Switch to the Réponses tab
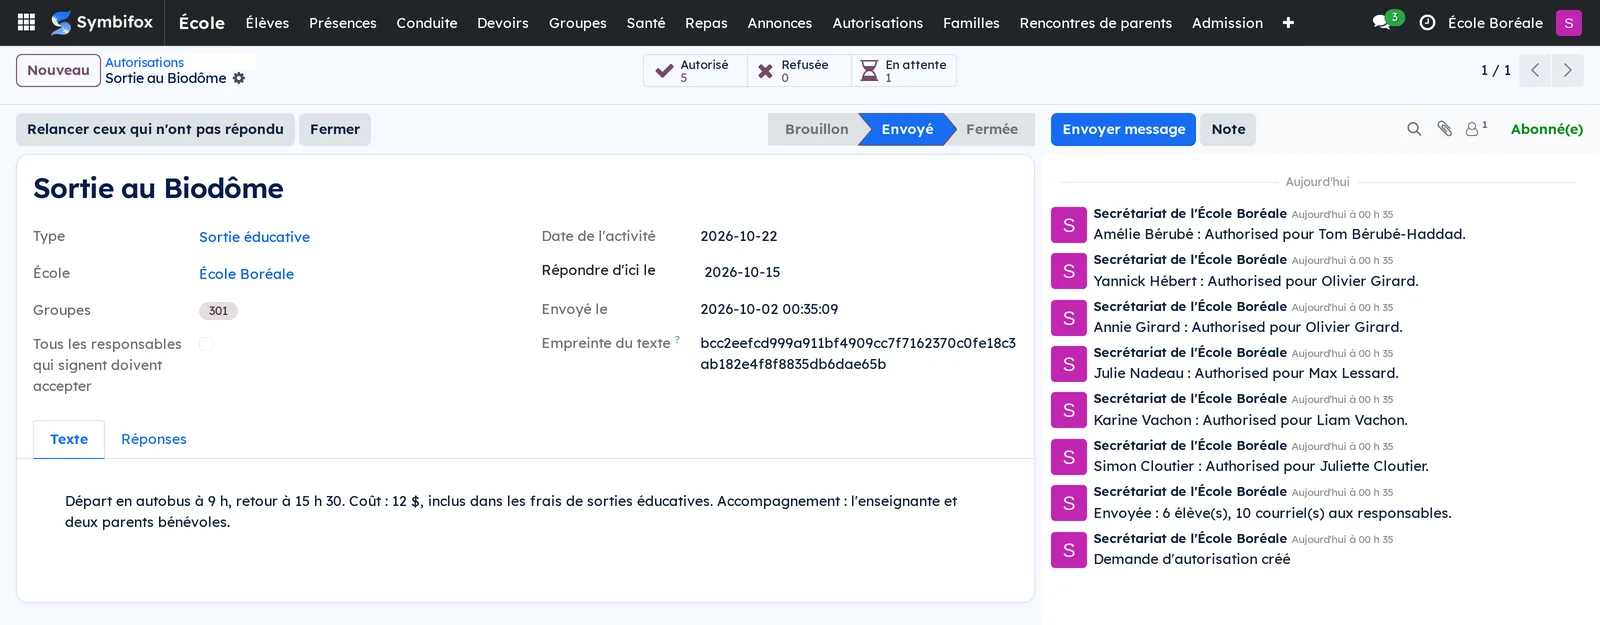 click(x=154, y=439)
